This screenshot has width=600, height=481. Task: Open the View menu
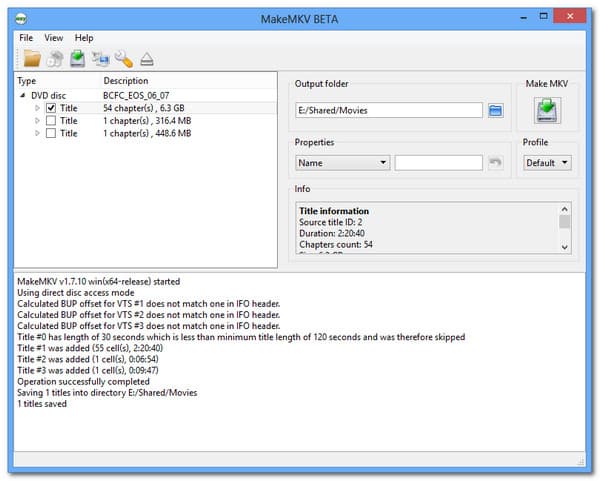tap(54, 38)
